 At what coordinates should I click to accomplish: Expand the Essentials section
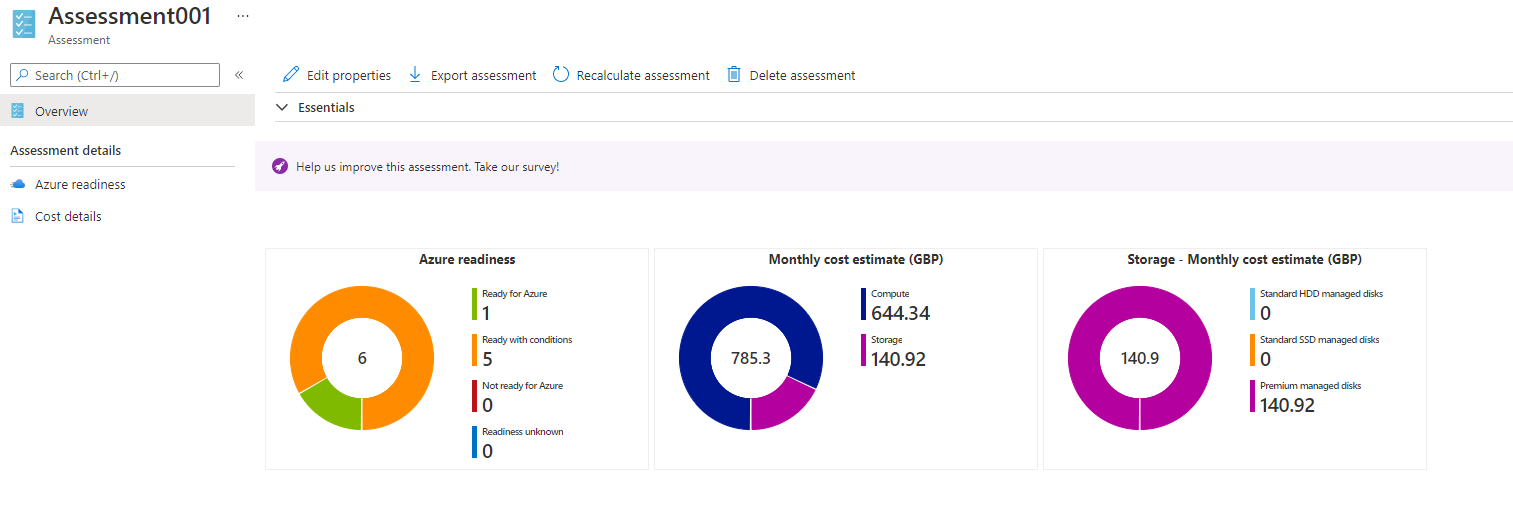point(283,107)
